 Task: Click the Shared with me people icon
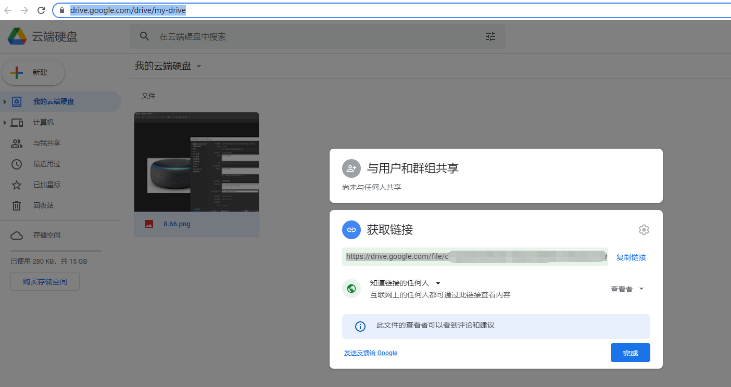(17, 143)
